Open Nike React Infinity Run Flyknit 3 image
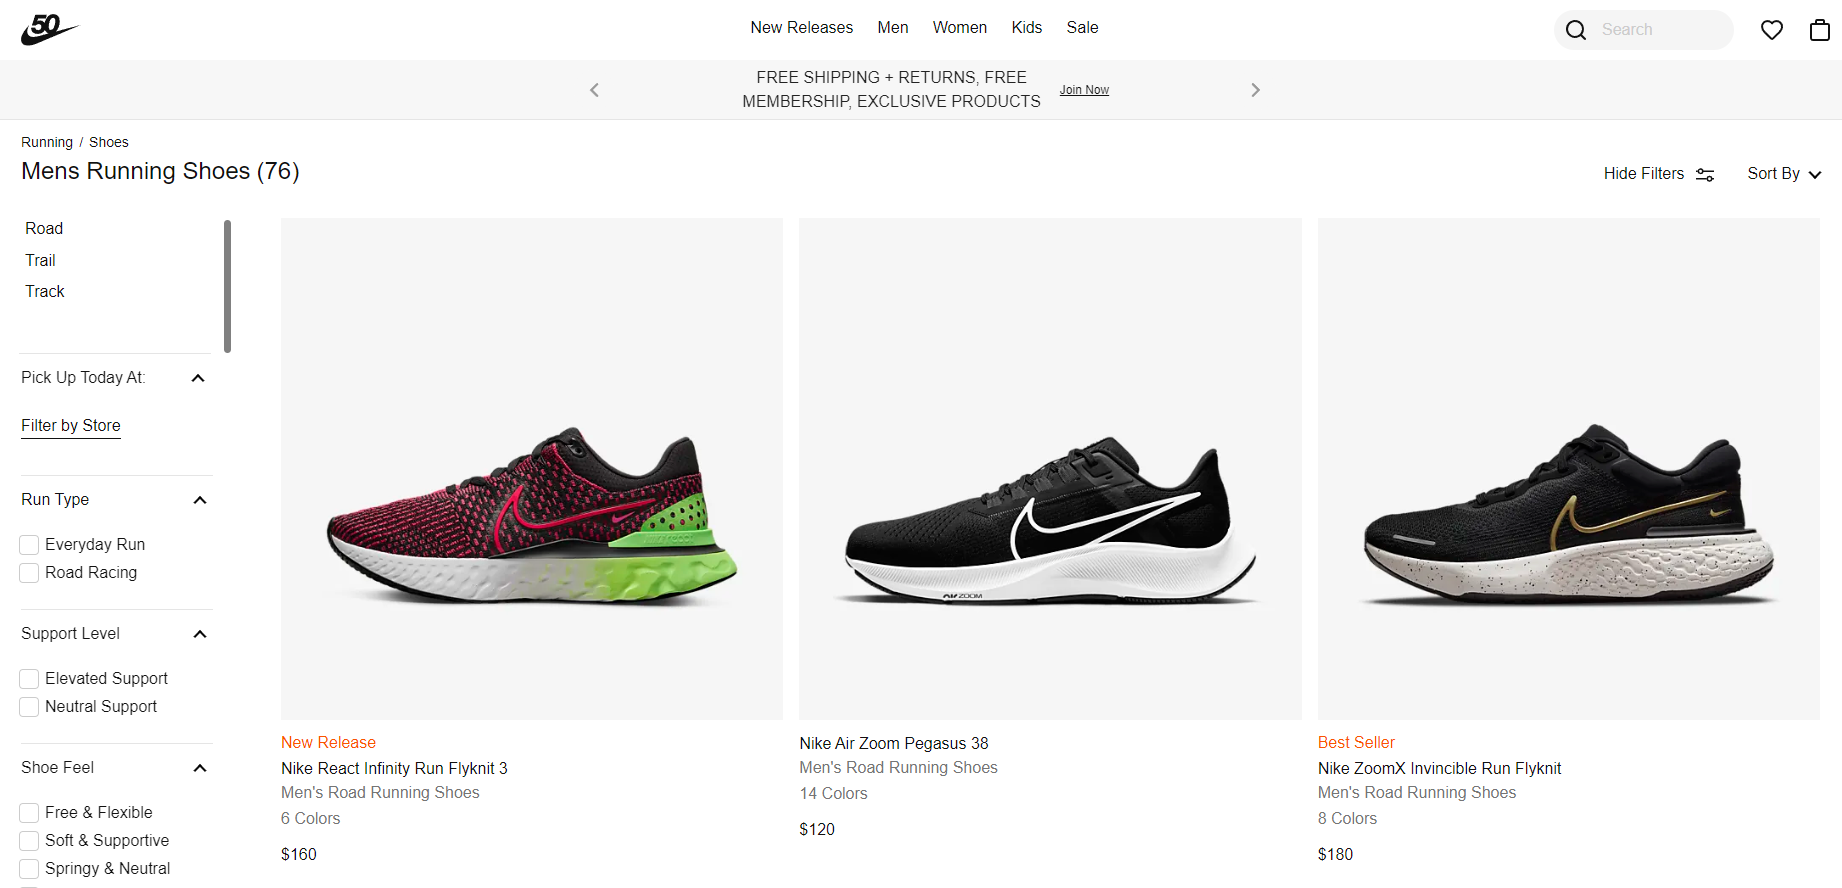The width and height of the screenshot is (1842, 888). [x=532, y=469]
